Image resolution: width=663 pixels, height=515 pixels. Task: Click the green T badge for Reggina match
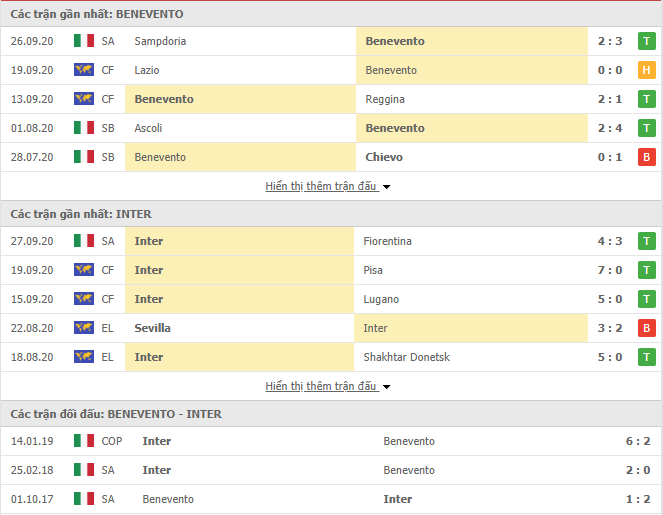pos(647,99)
